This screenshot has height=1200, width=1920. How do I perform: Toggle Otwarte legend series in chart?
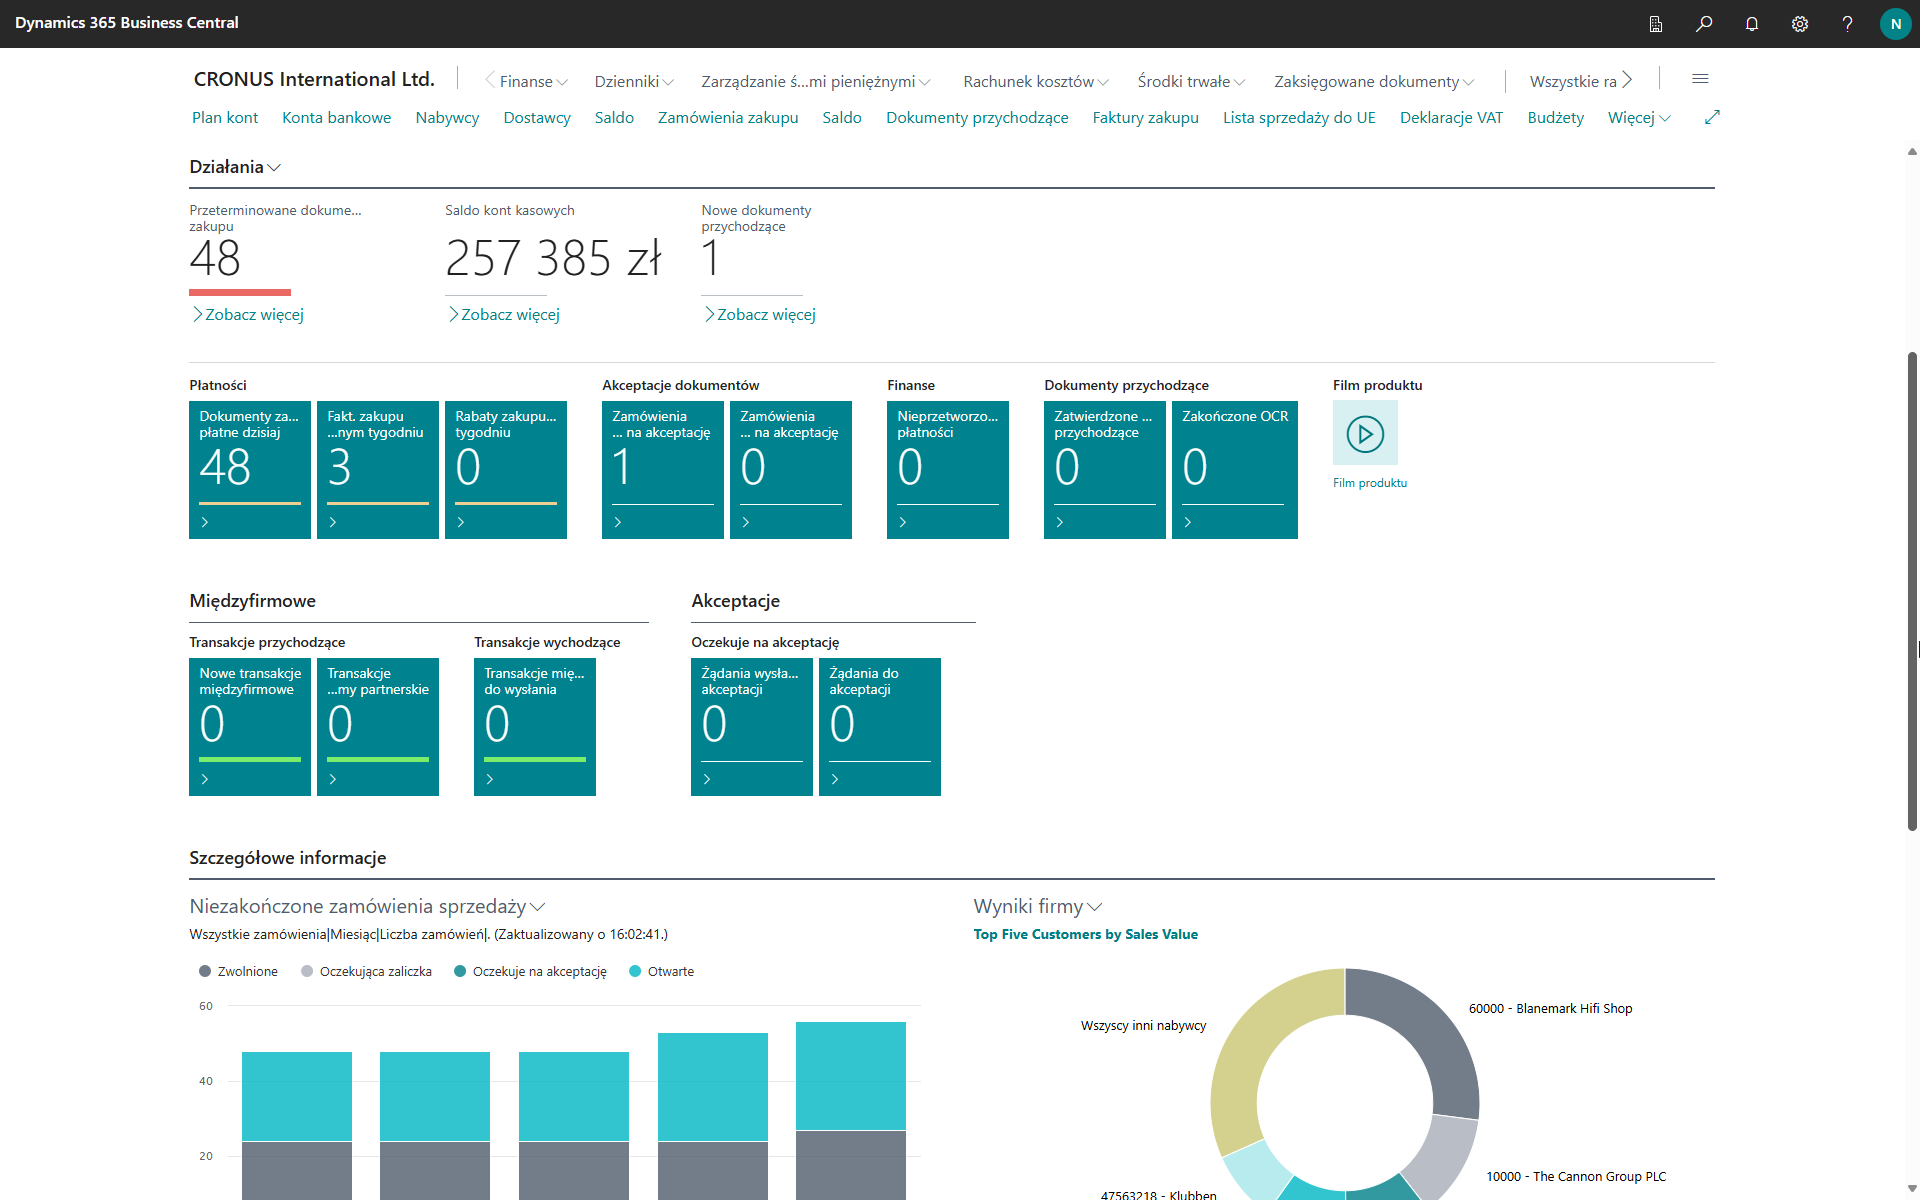(x=661, y=971)
